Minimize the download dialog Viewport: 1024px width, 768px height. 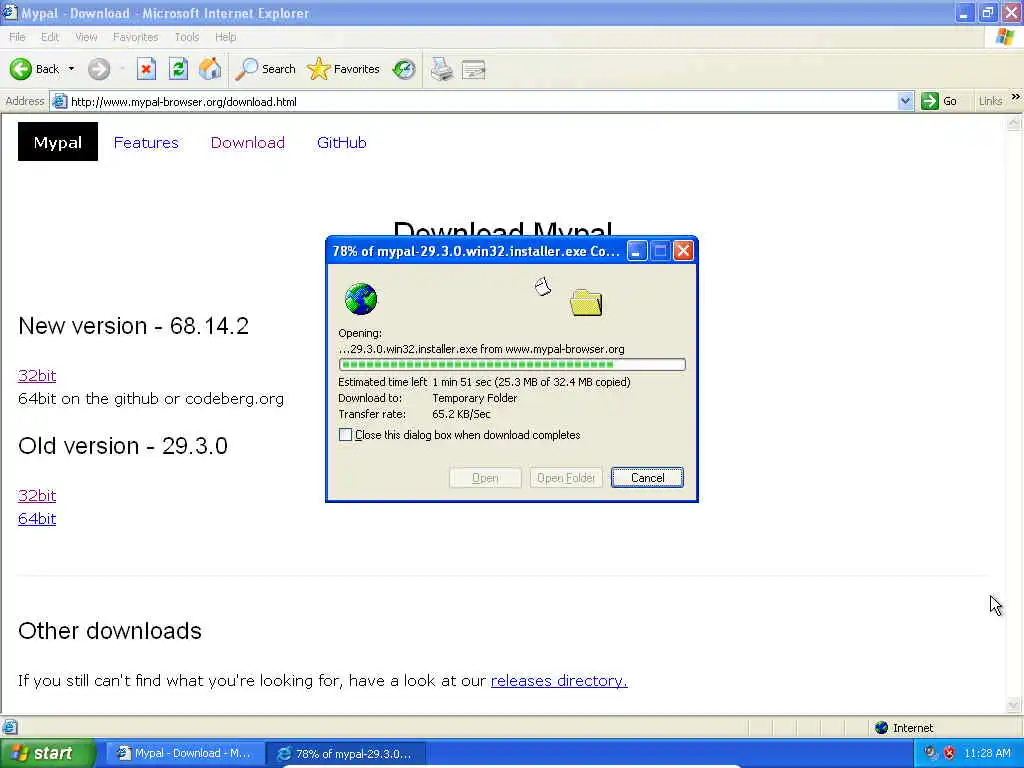[637, 251]
